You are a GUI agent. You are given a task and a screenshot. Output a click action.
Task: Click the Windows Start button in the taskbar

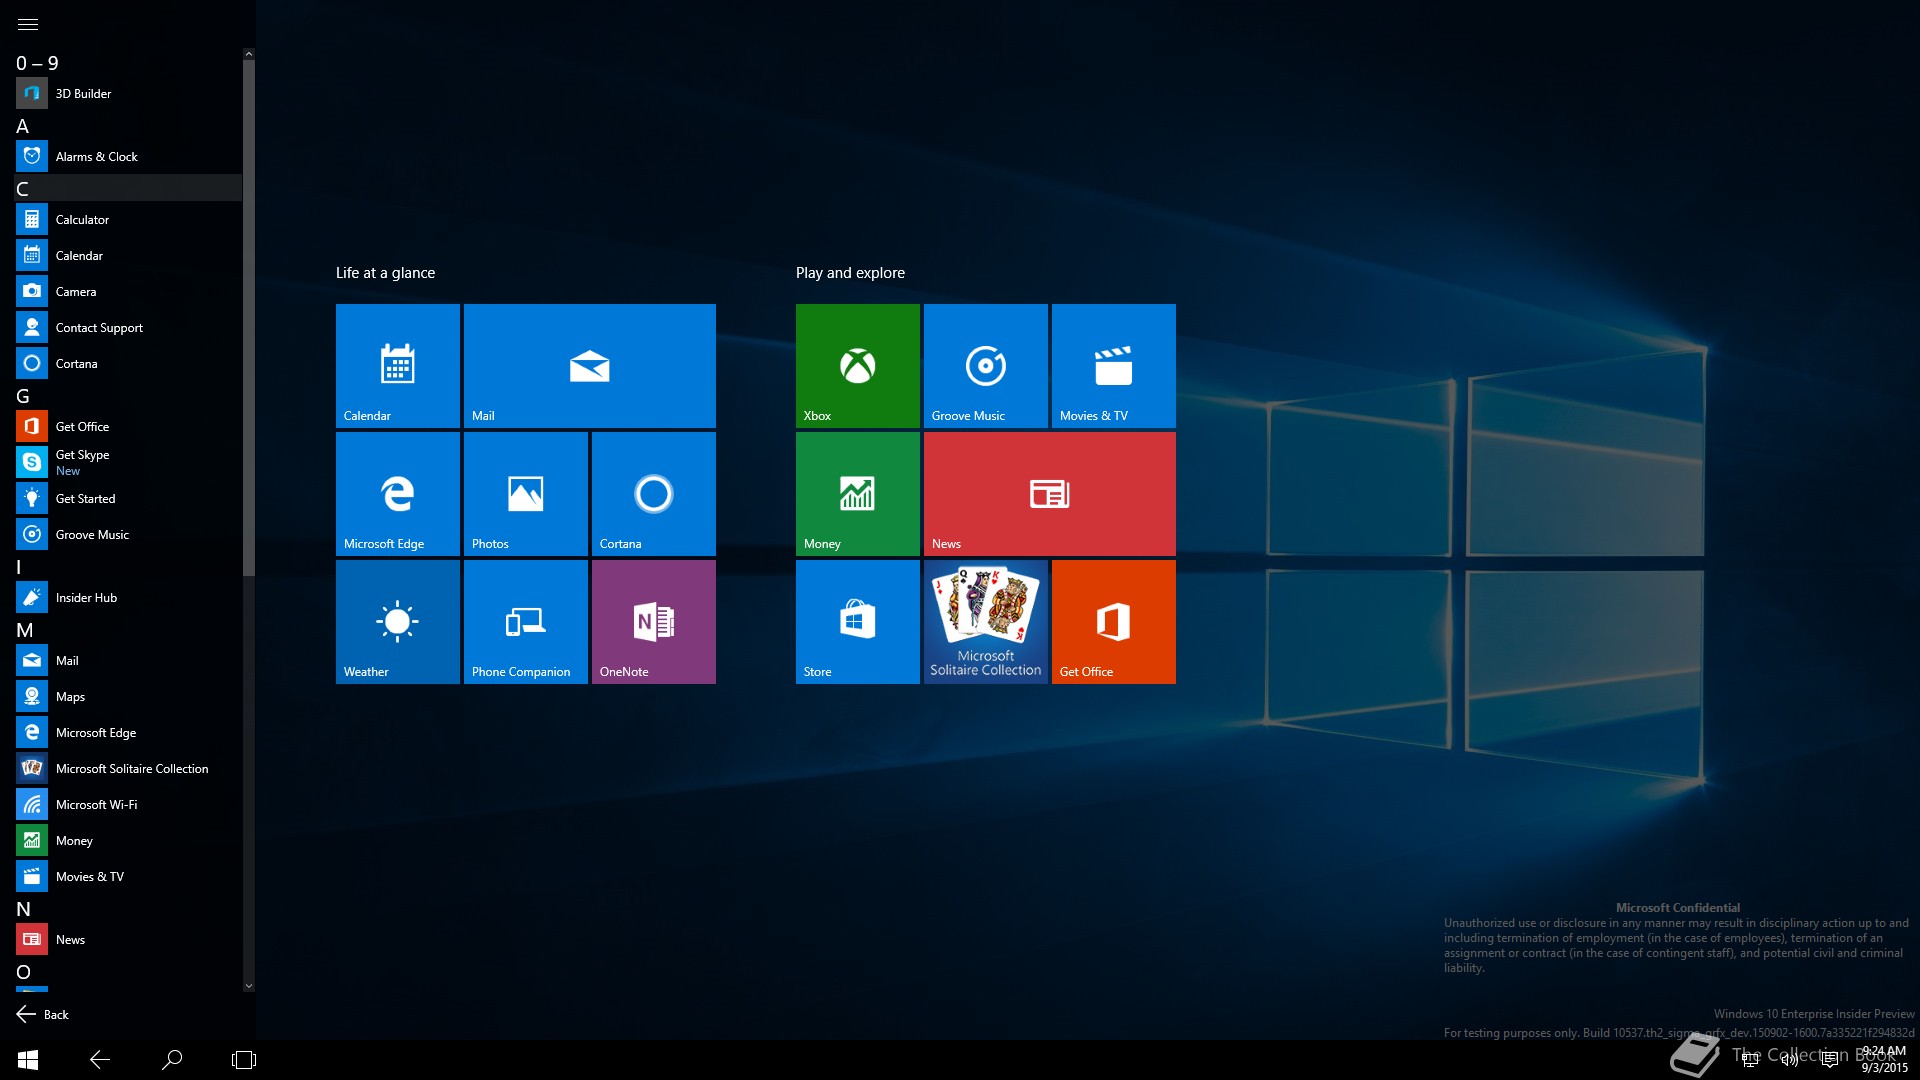[28, 1060]
